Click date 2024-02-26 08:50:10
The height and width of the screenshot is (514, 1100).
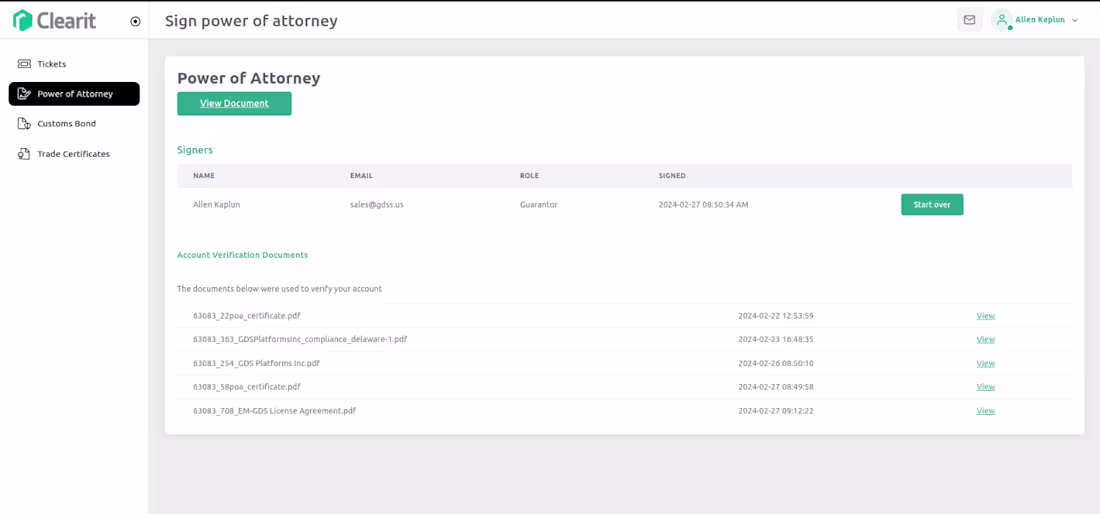point(776,363)
